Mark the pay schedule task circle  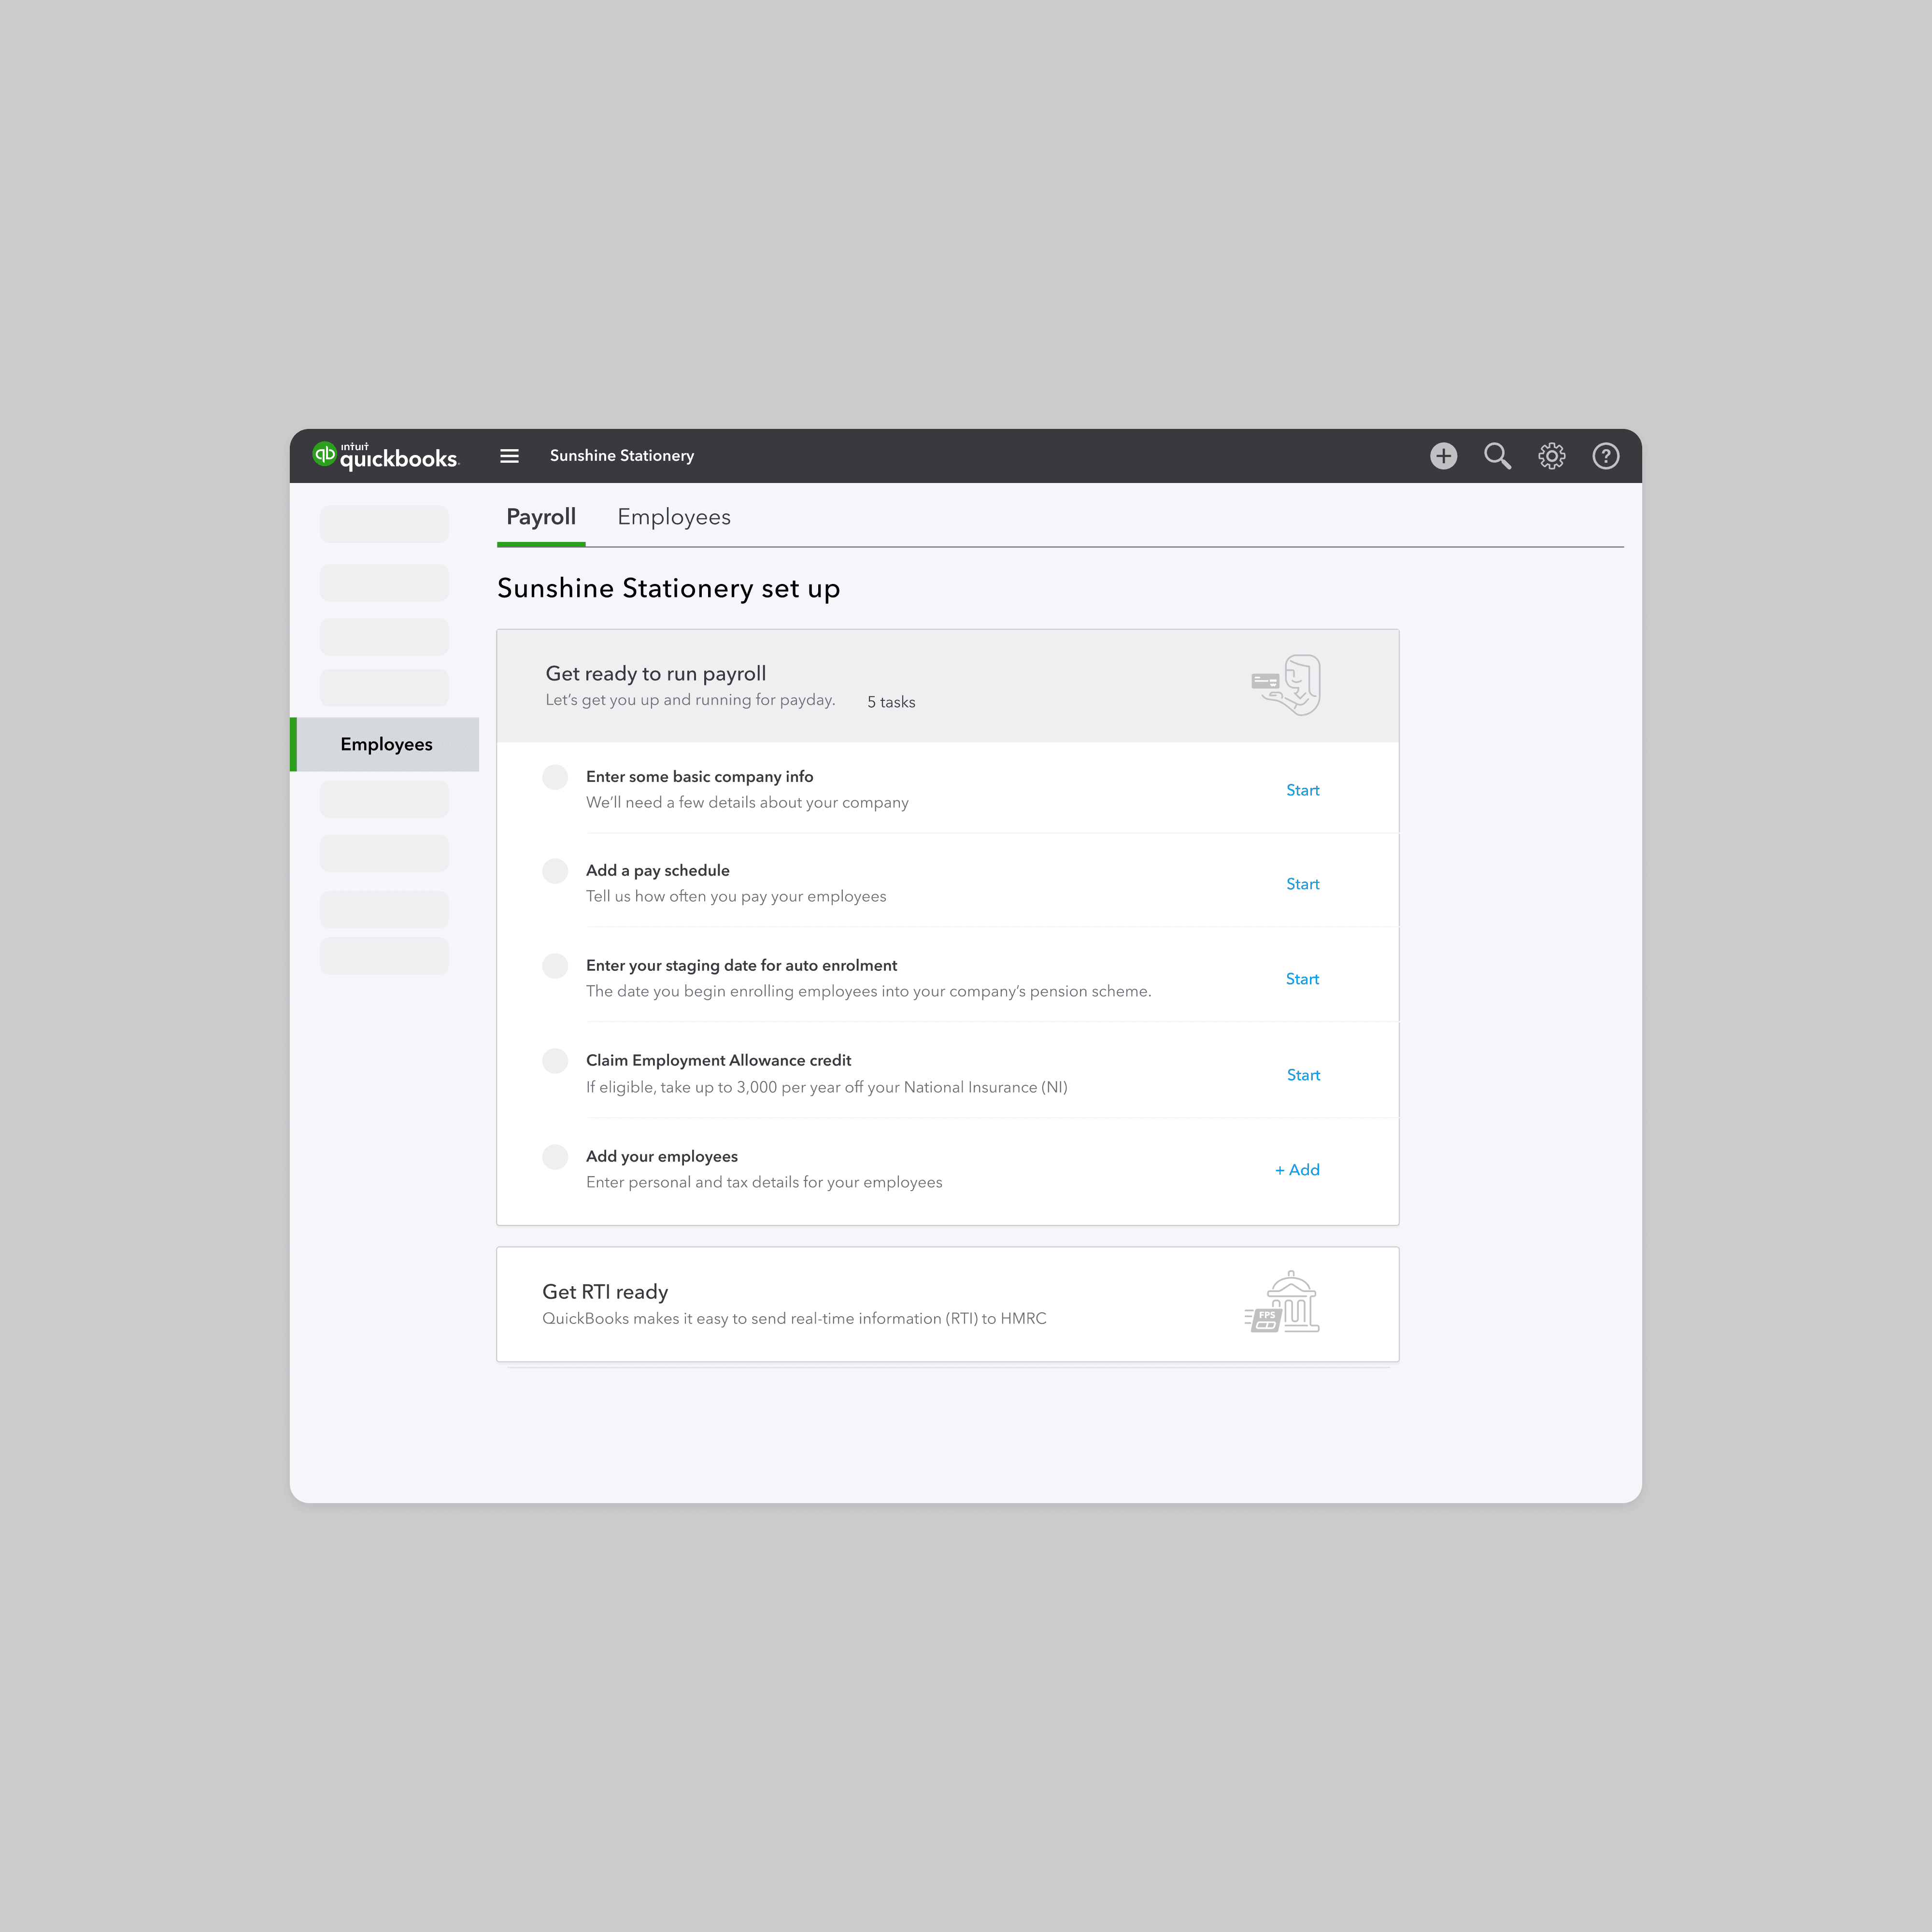(555, 871)
